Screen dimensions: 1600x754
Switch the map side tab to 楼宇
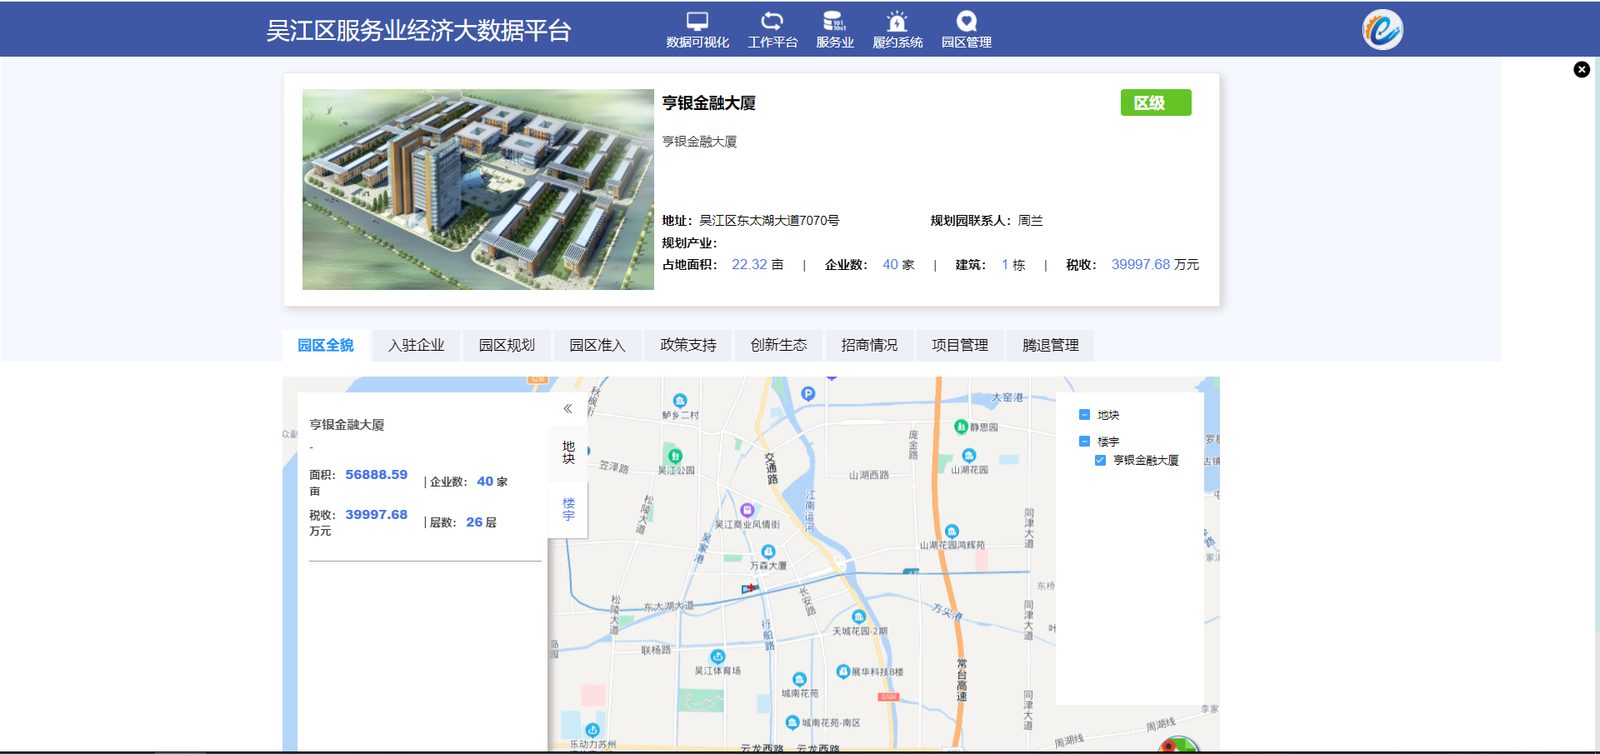click(x=568, y=509)
